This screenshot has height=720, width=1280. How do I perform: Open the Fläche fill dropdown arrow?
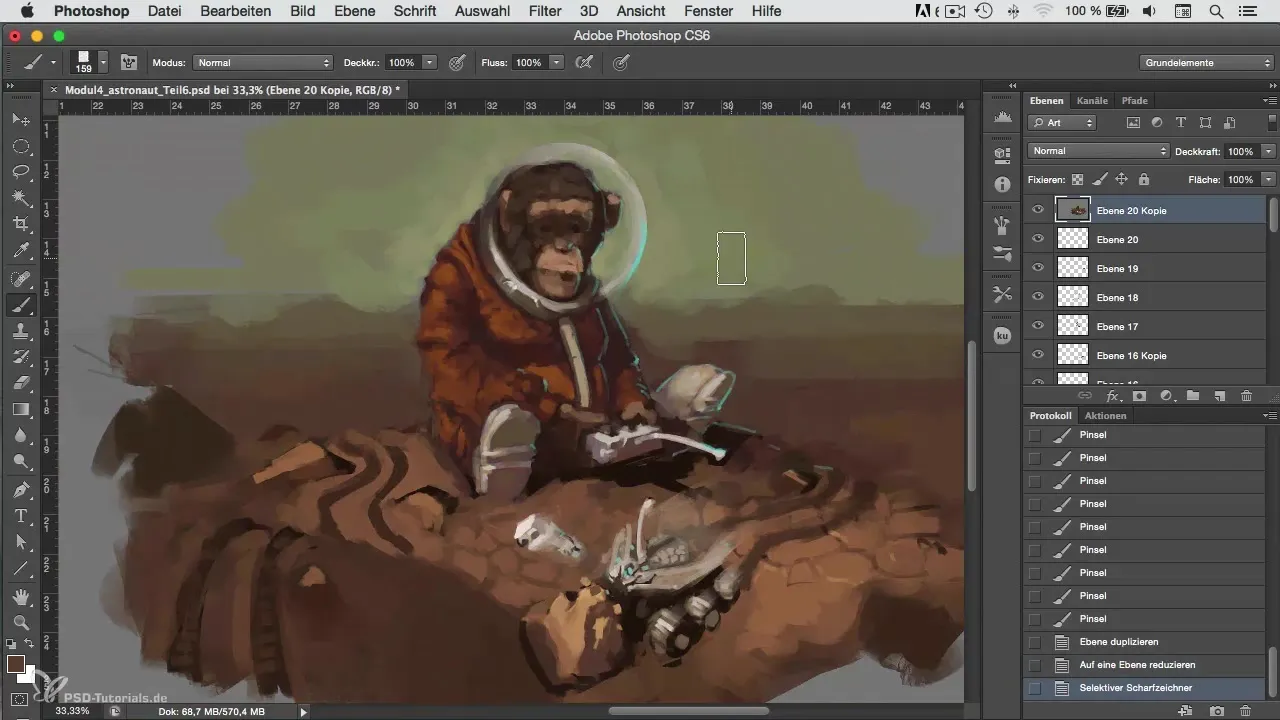1268,180
